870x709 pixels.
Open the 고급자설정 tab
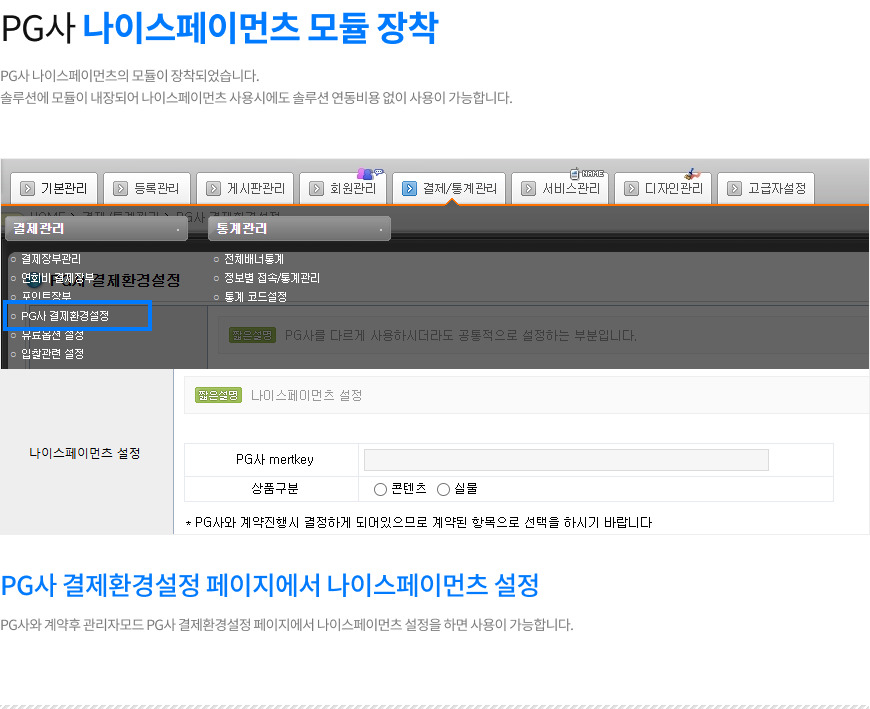pos(766,189)
